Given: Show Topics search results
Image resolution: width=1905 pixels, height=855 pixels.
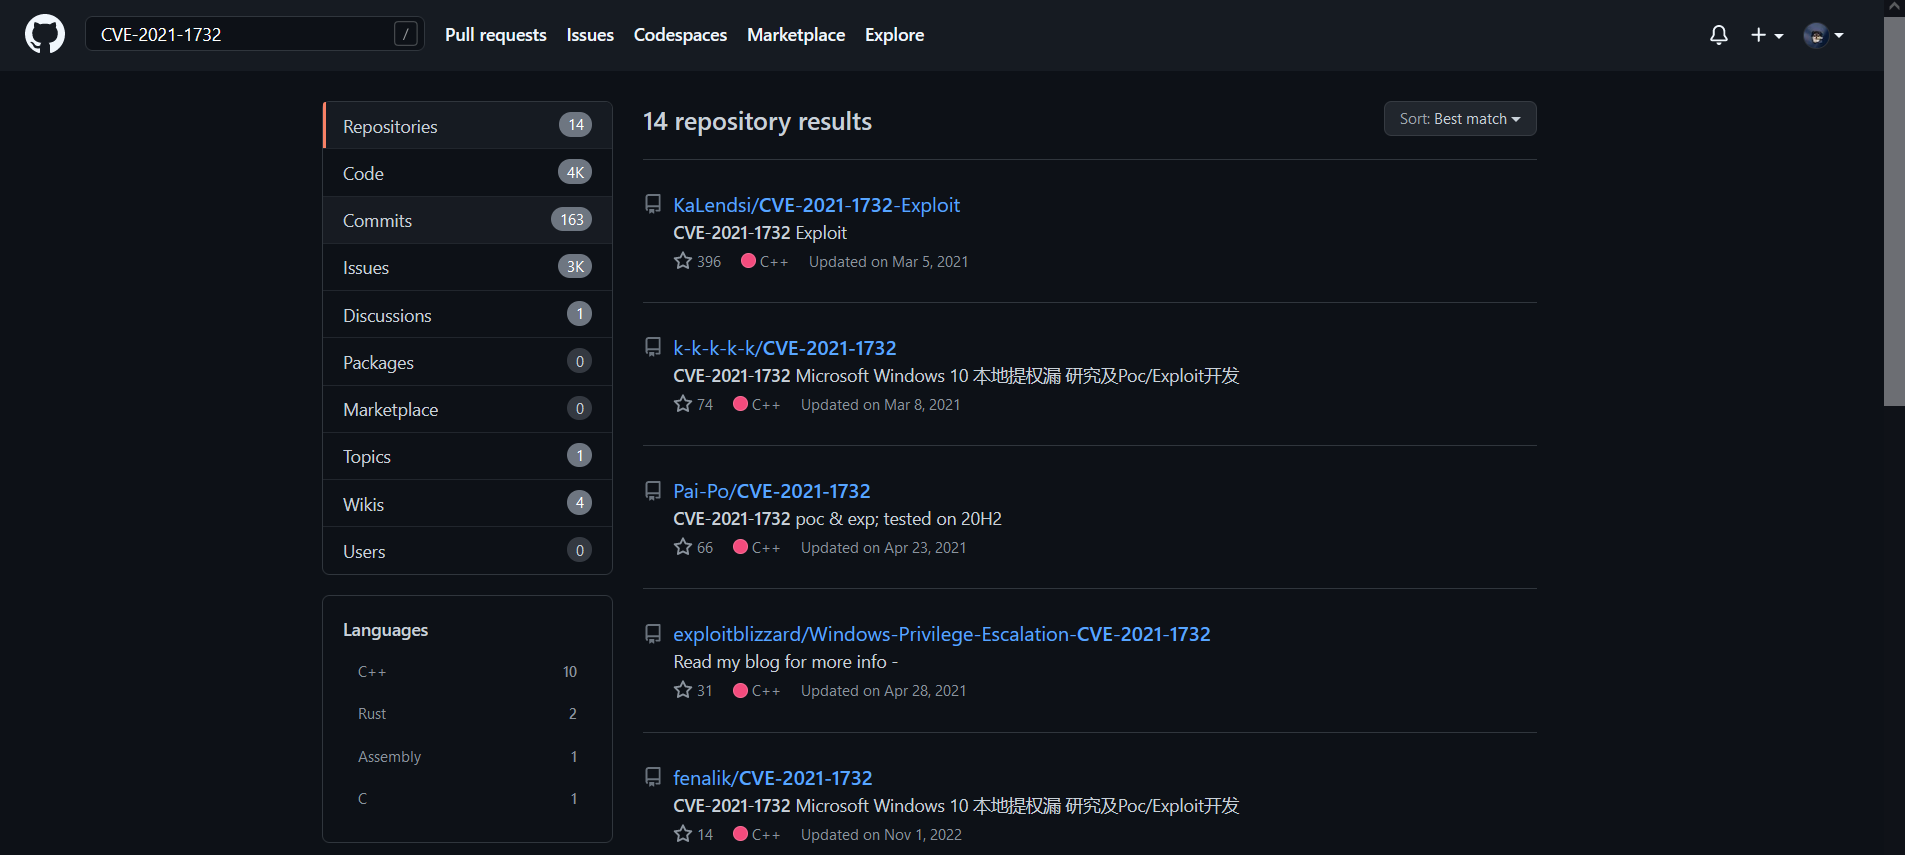Looking at the screenshot, I should pos(467,456).
